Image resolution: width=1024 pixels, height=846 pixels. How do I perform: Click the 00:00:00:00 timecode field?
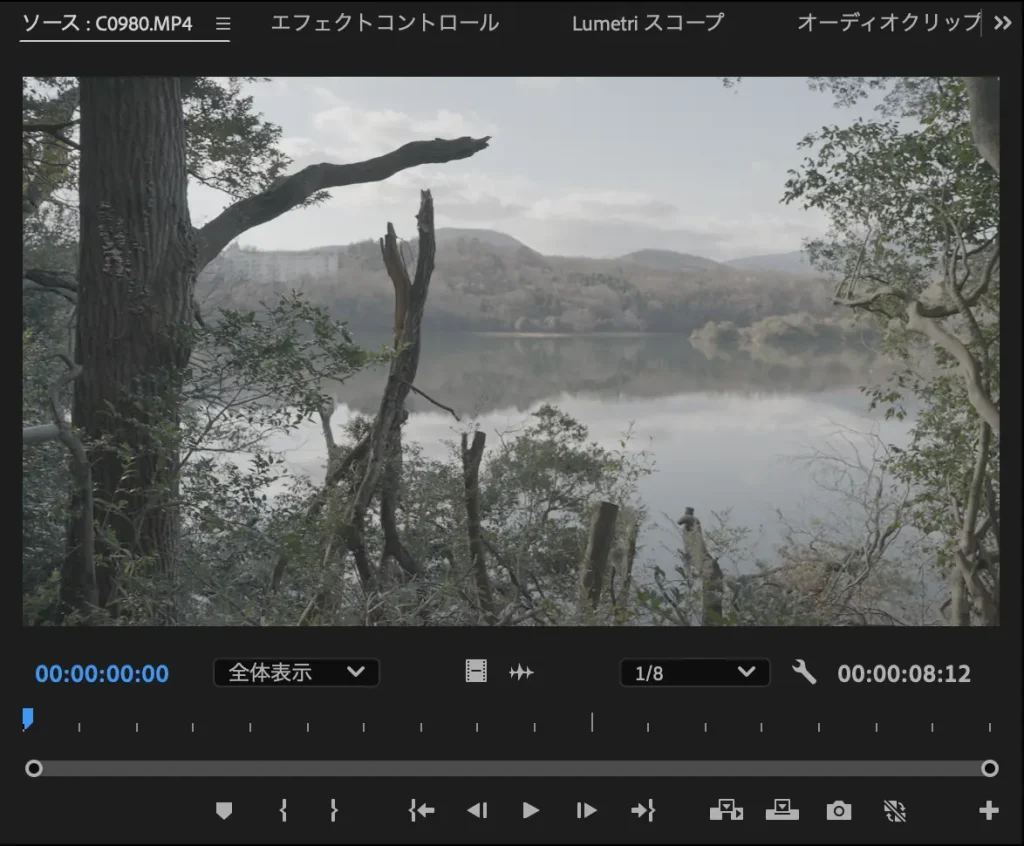click(100, 674)
